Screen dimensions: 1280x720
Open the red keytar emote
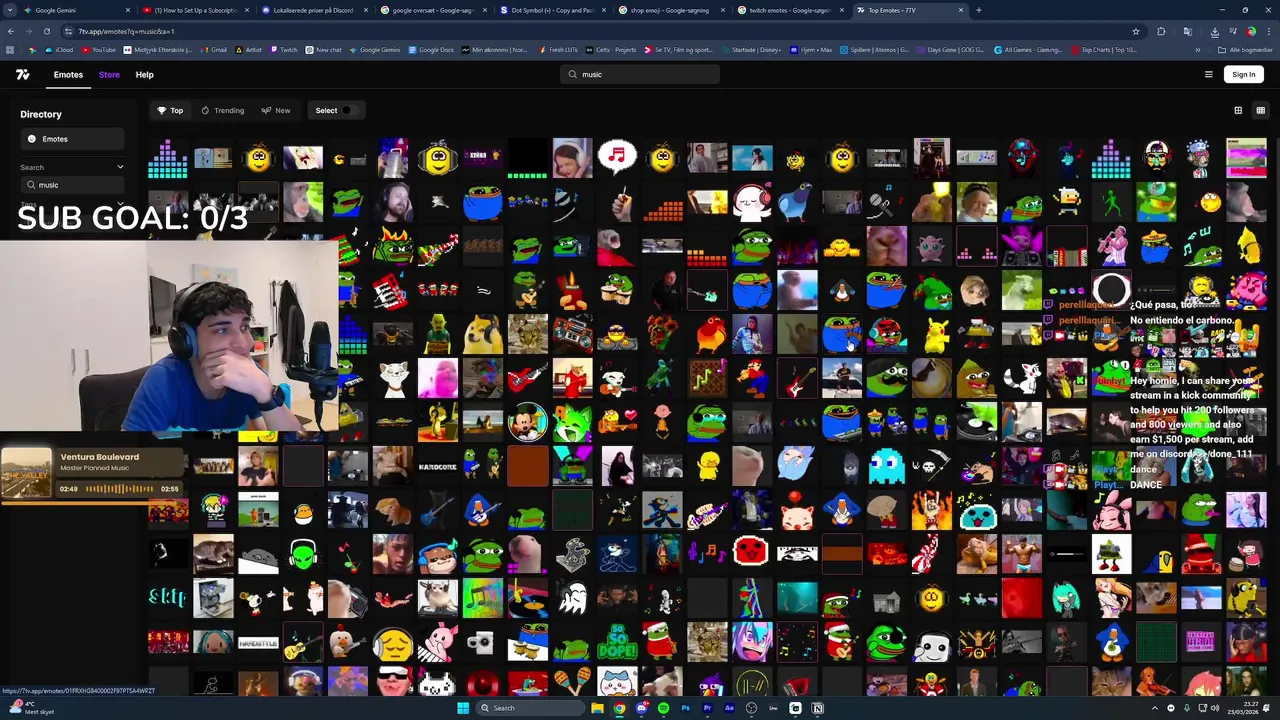pyautogui.click(x=392, y=290)
